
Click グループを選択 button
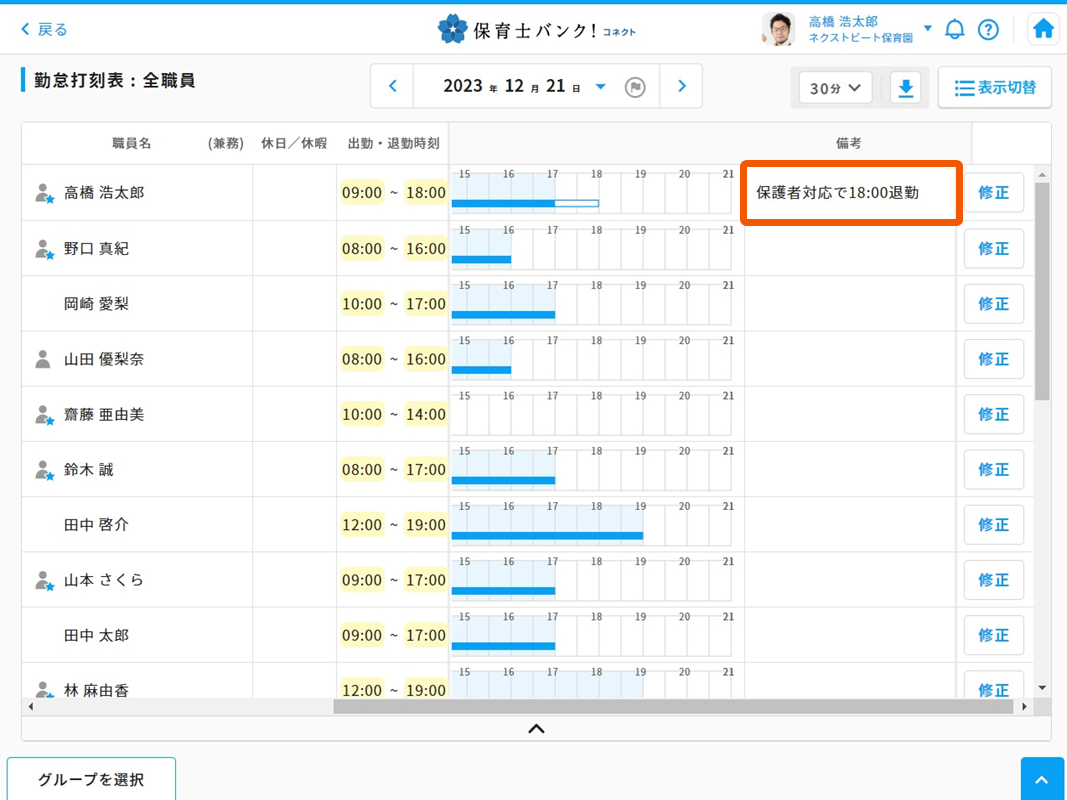coord(91,779)
